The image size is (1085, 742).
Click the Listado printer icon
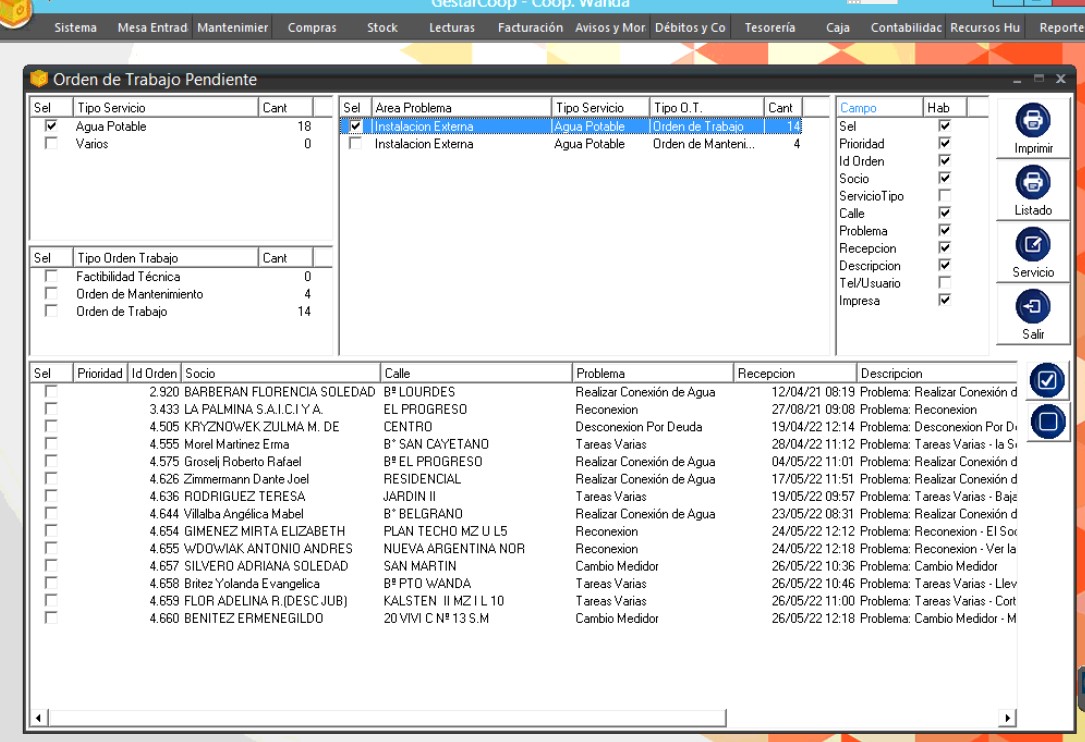click(x=1032, y=183)
